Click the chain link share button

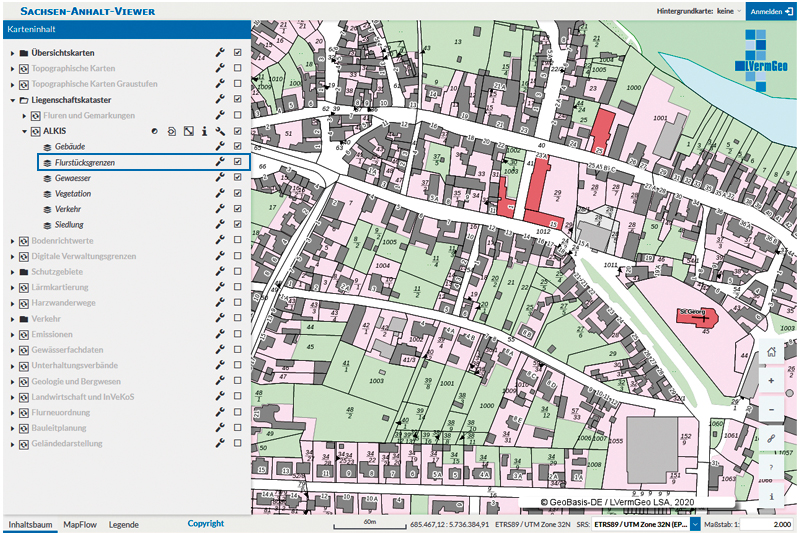tap(771, 438)
